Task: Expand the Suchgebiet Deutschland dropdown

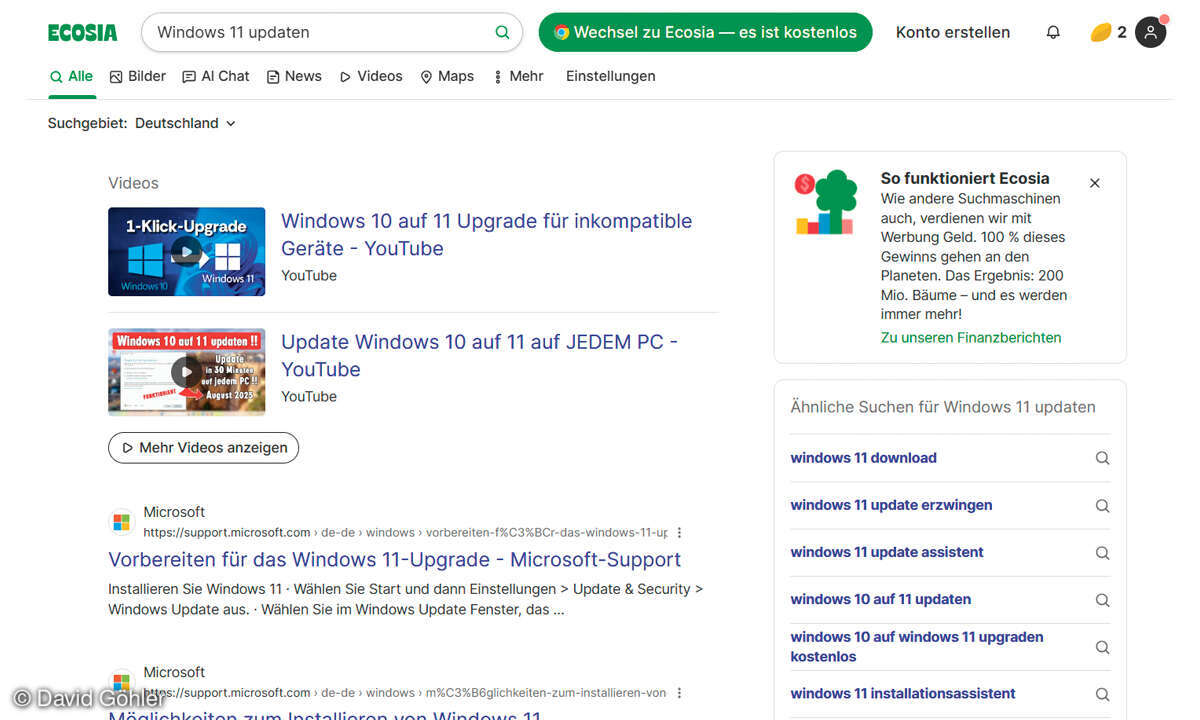Action: click(x=186, y=123)
